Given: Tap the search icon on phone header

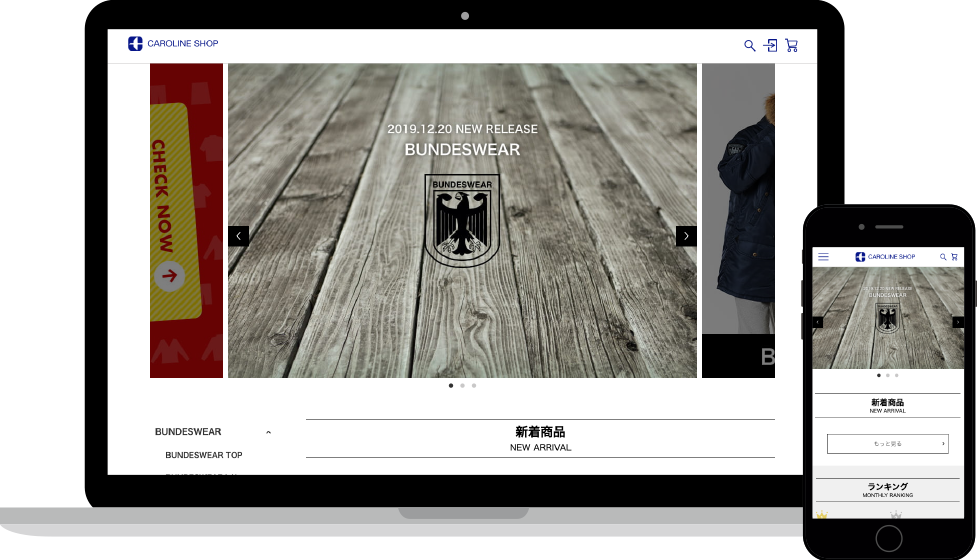Looking at the screenshot, I should point(943,257).
